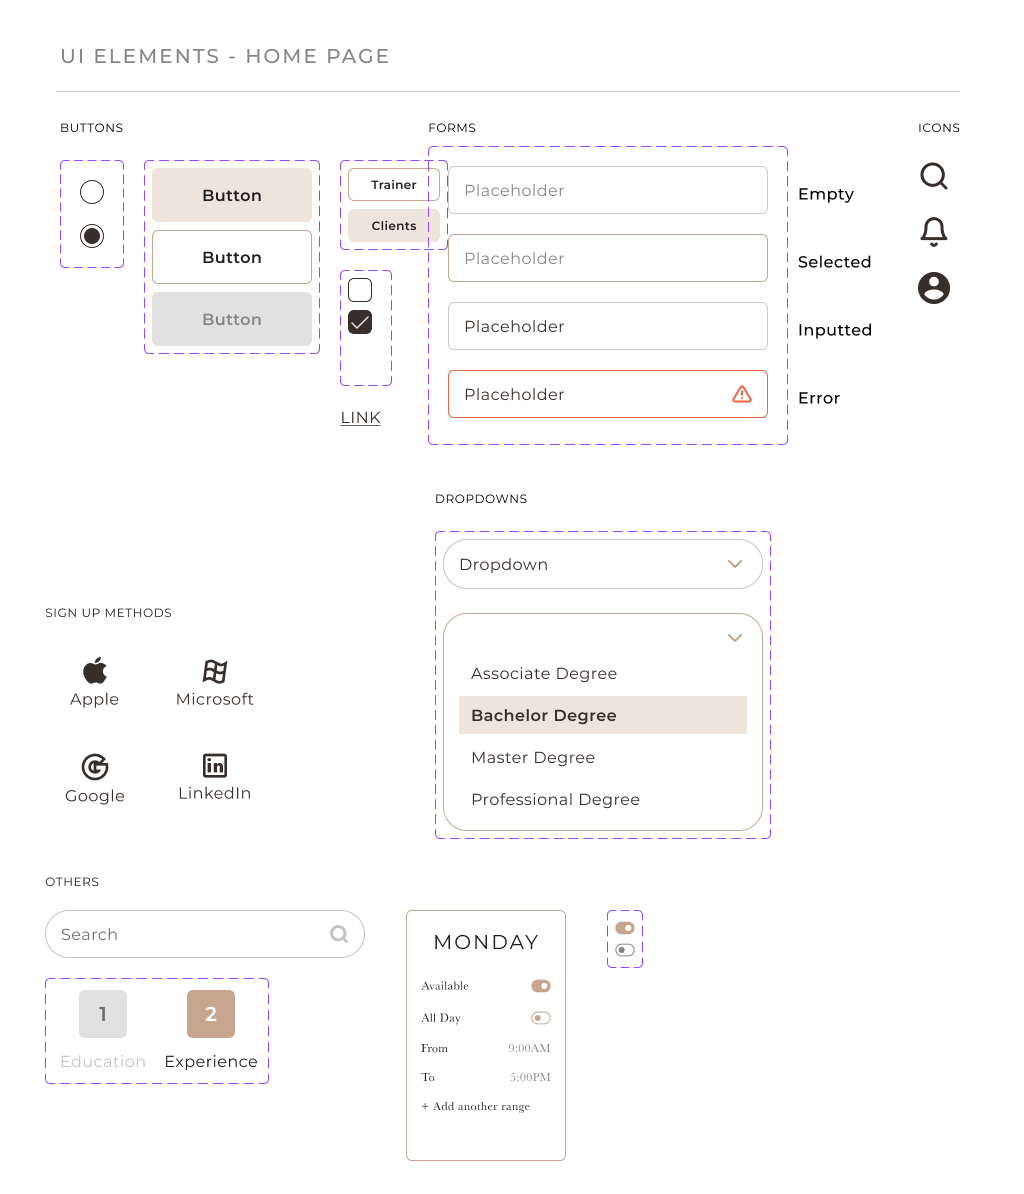Sign up with the Apple icon
The width and height of the screenshot is (1024, 1194).
click(94, 668)
